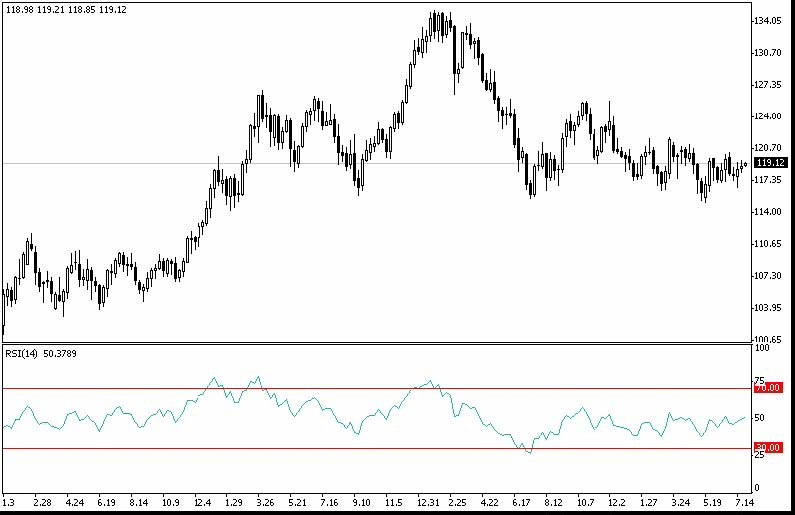Select the 1.3 date on time axis
Screen dimensions: 795x515
[9, 500]
